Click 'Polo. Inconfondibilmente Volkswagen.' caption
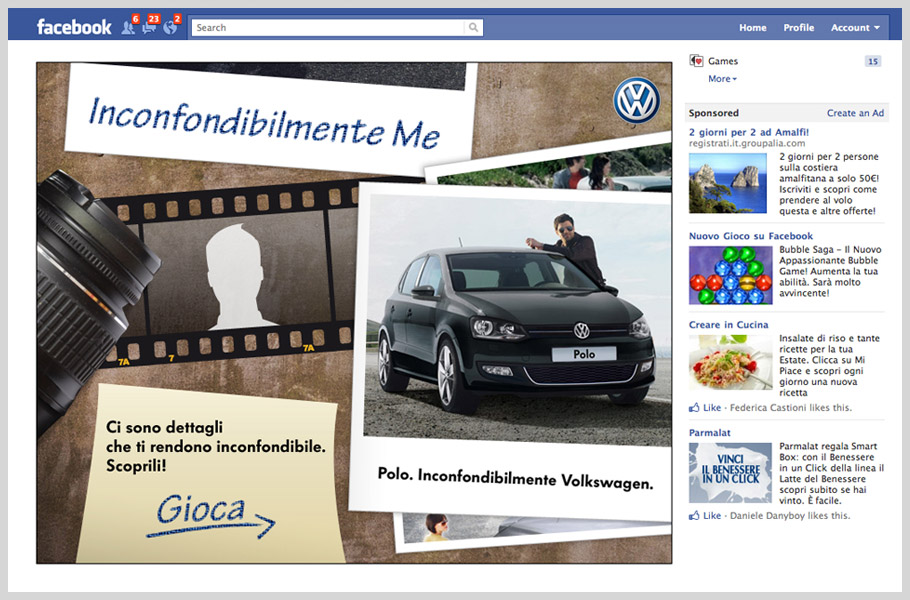 point(515,479)
